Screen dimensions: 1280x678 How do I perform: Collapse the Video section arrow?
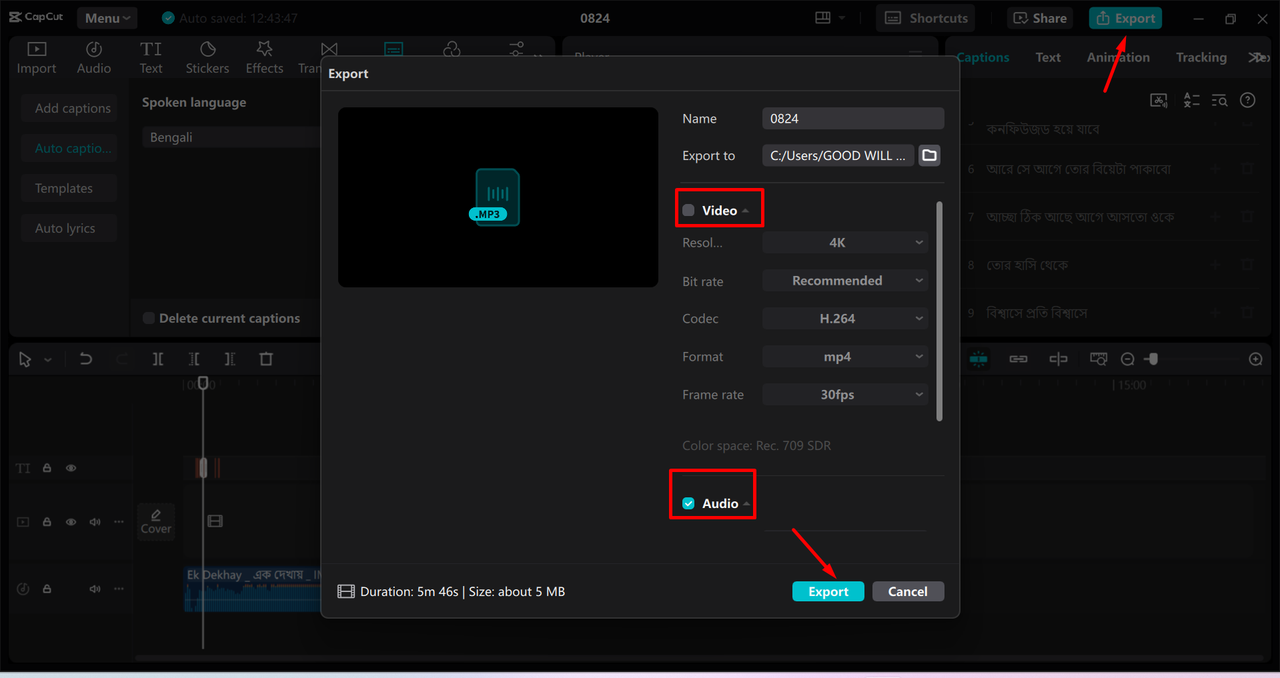746,211
